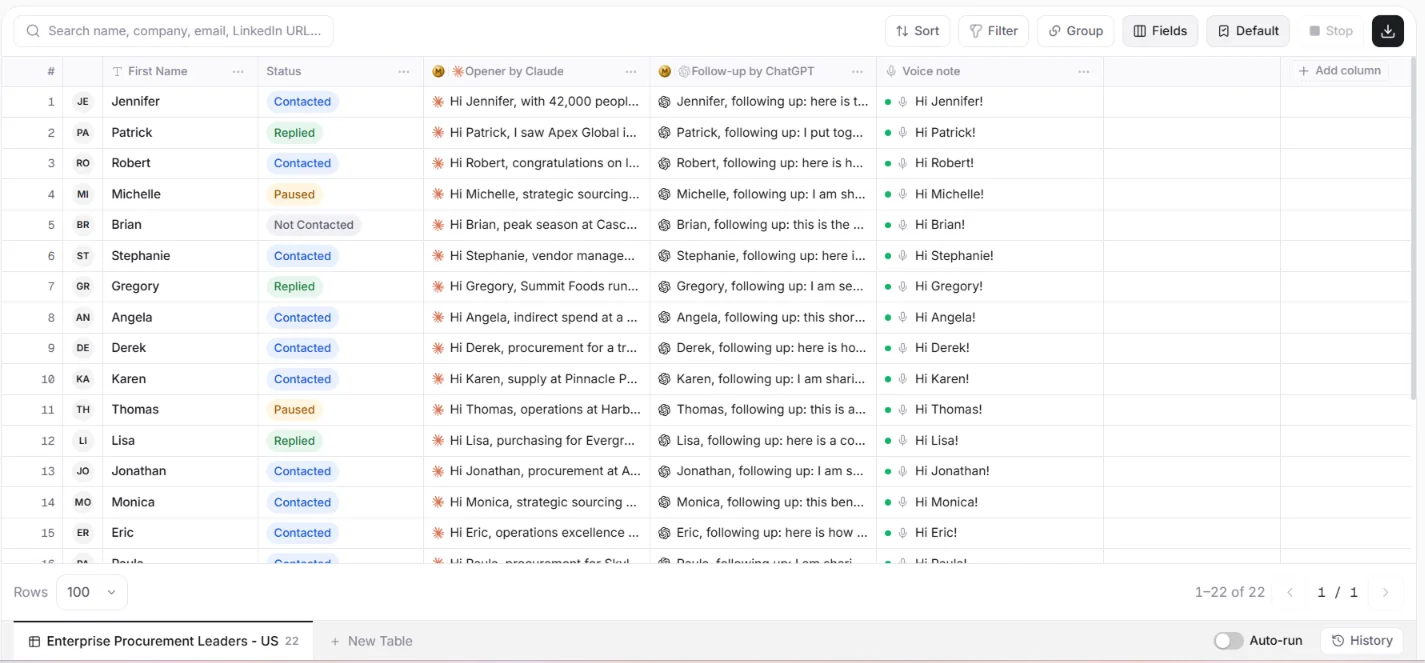Click Michelle's Paused status badge

click(294, 194)
